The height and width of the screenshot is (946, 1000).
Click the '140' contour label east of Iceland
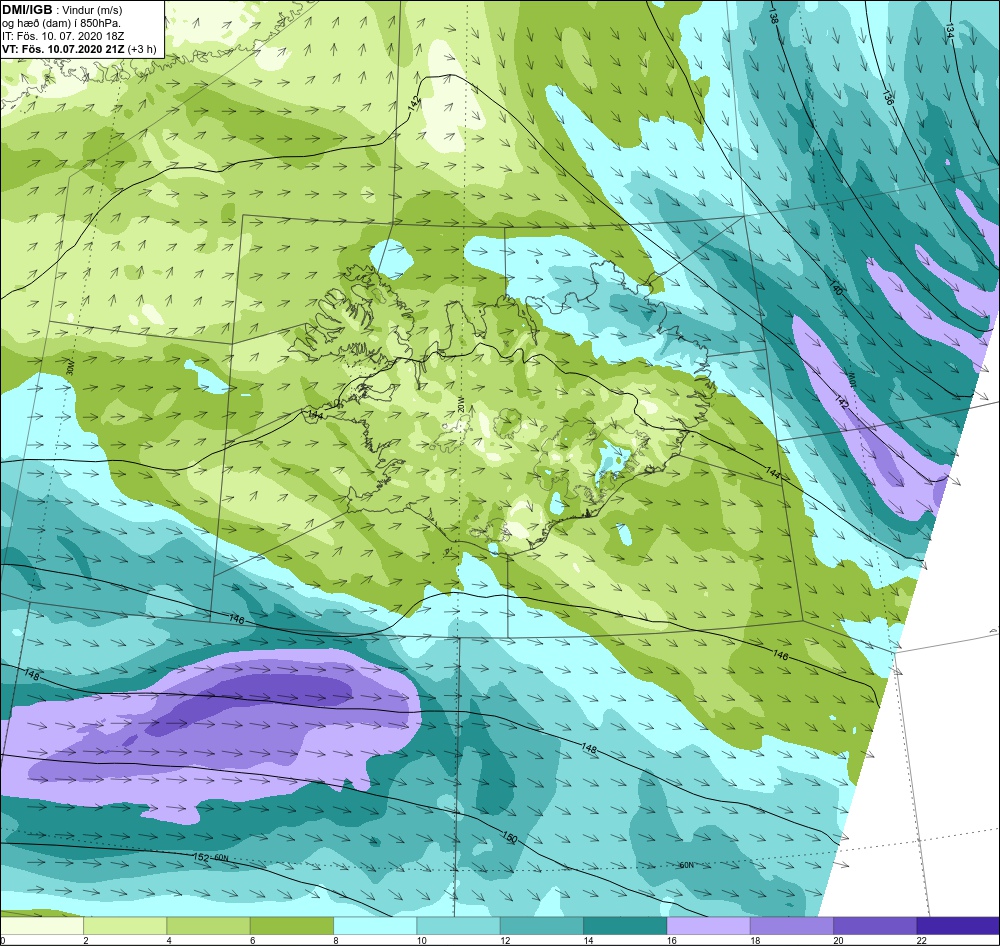click(x=835, y=287)
